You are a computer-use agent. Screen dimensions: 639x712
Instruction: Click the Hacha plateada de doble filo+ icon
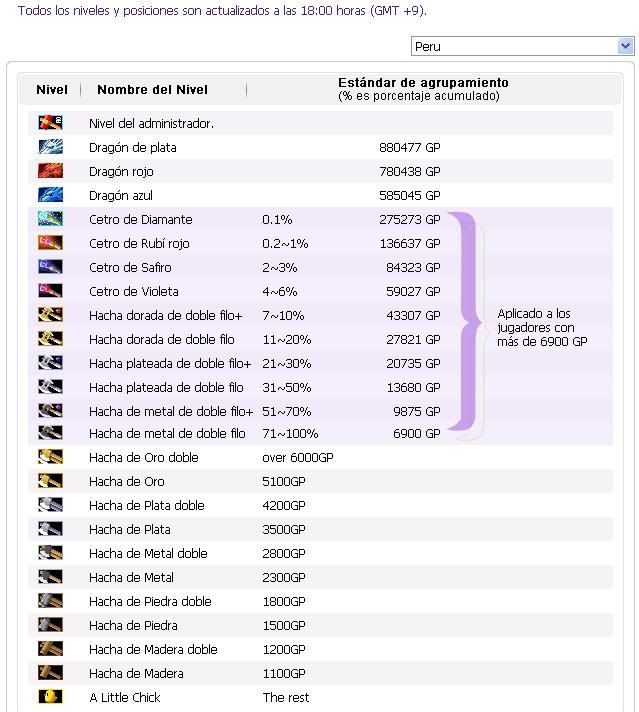coord(50,363)
